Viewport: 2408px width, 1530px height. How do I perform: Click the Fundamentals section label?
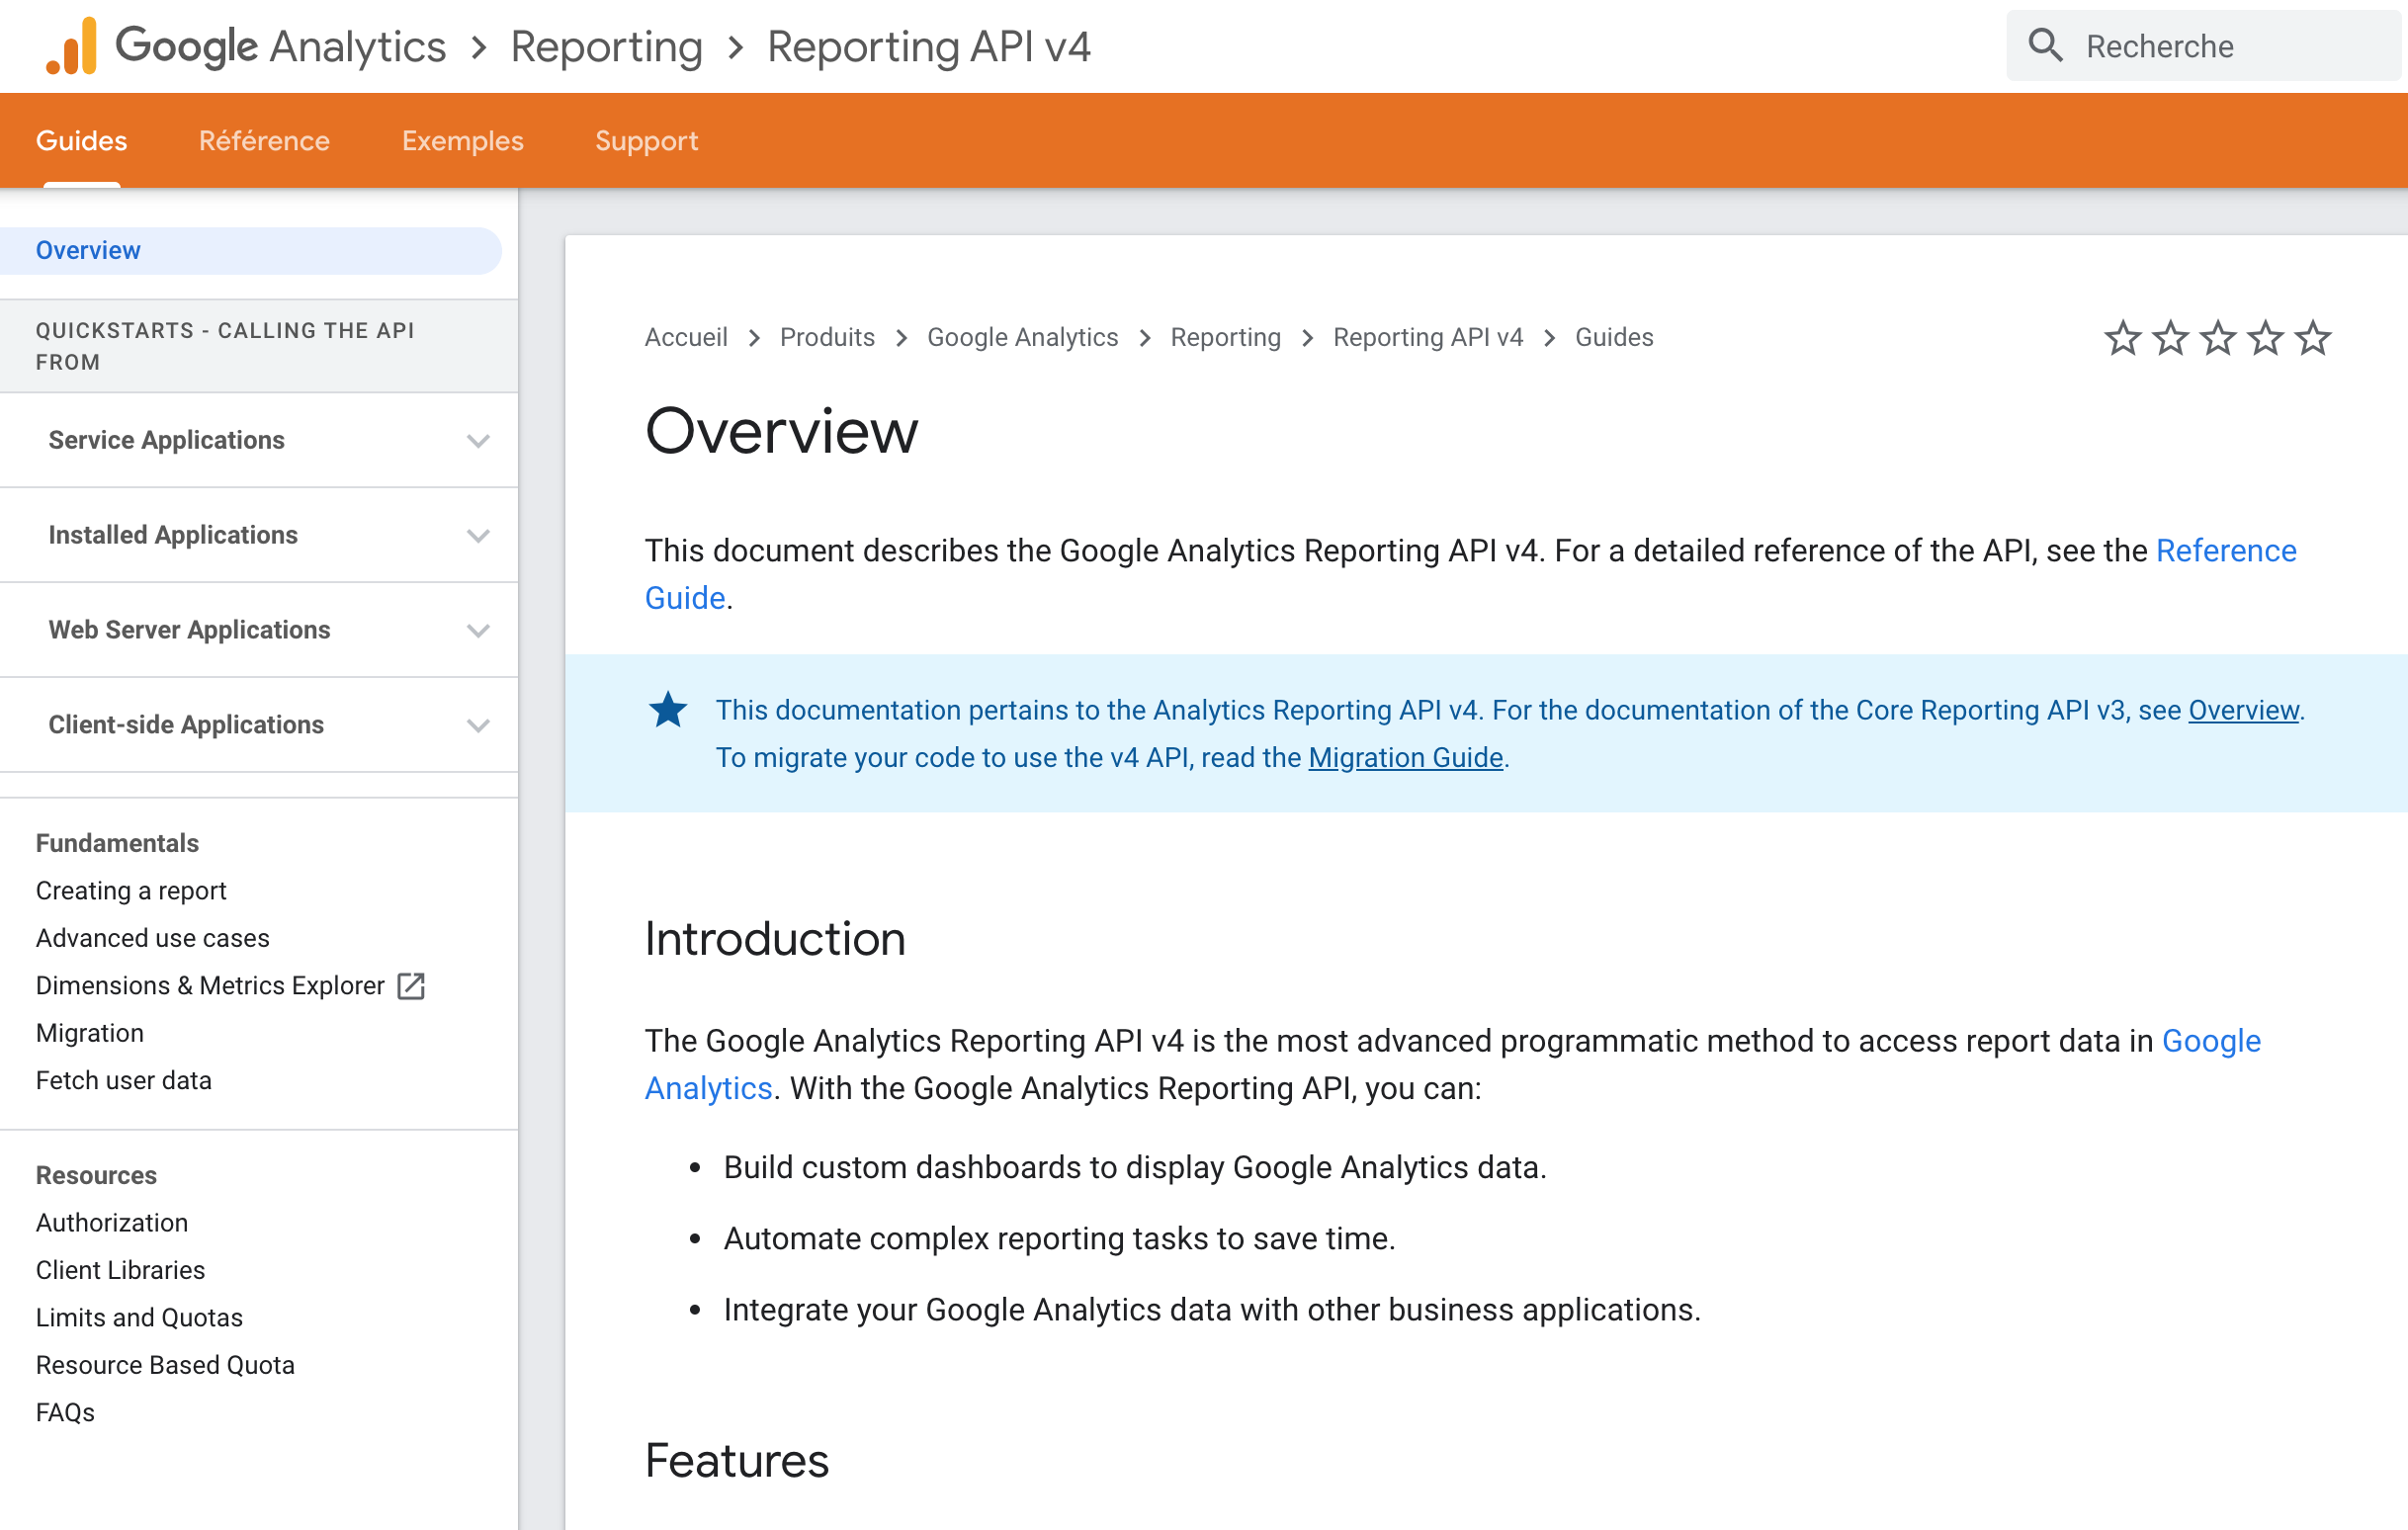[x=117, y=844]
